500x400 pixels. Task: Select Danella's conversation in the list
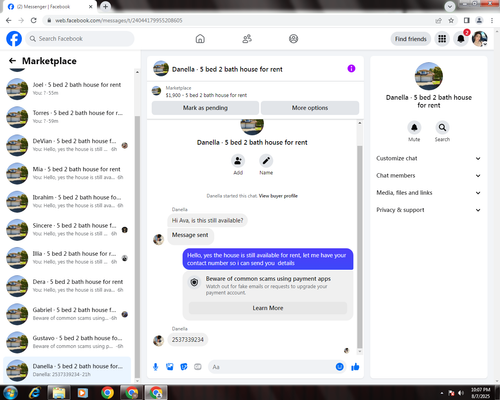[67, 370]
